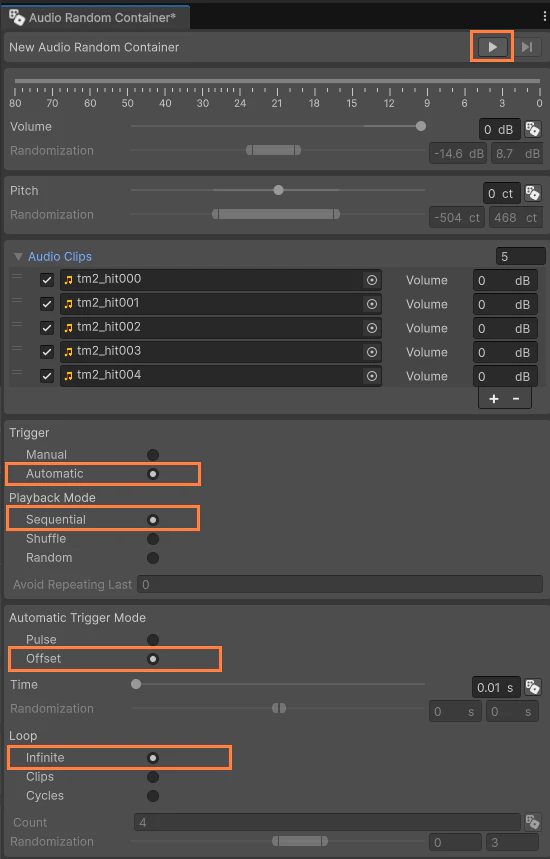Uncheck the tm2_hit001 clip checkbox
550x859 pixels.
coord(47,304)
